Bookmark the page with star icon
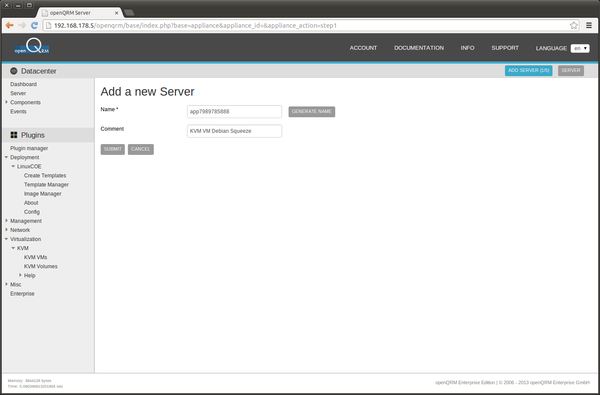 (574, 25)
